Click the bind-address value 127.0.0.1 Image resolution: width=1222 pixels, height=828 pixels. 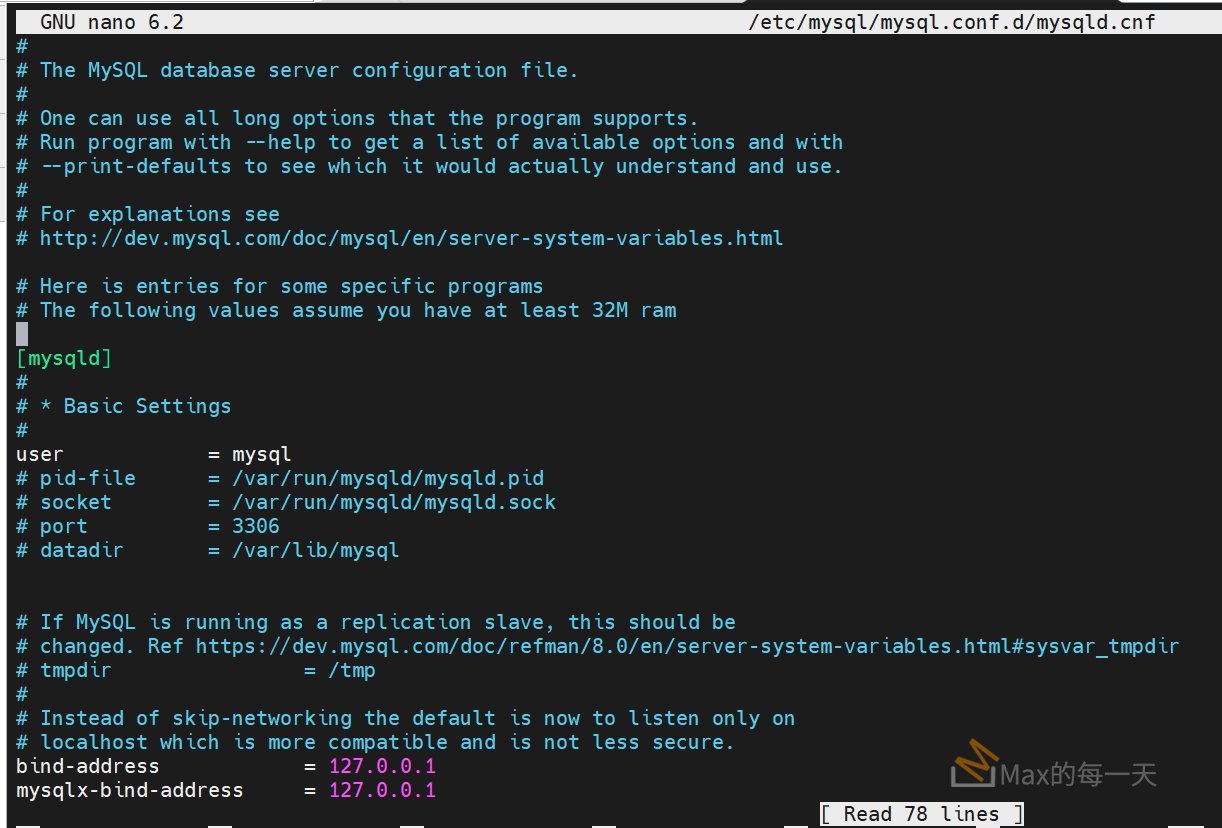pos(382,766)
